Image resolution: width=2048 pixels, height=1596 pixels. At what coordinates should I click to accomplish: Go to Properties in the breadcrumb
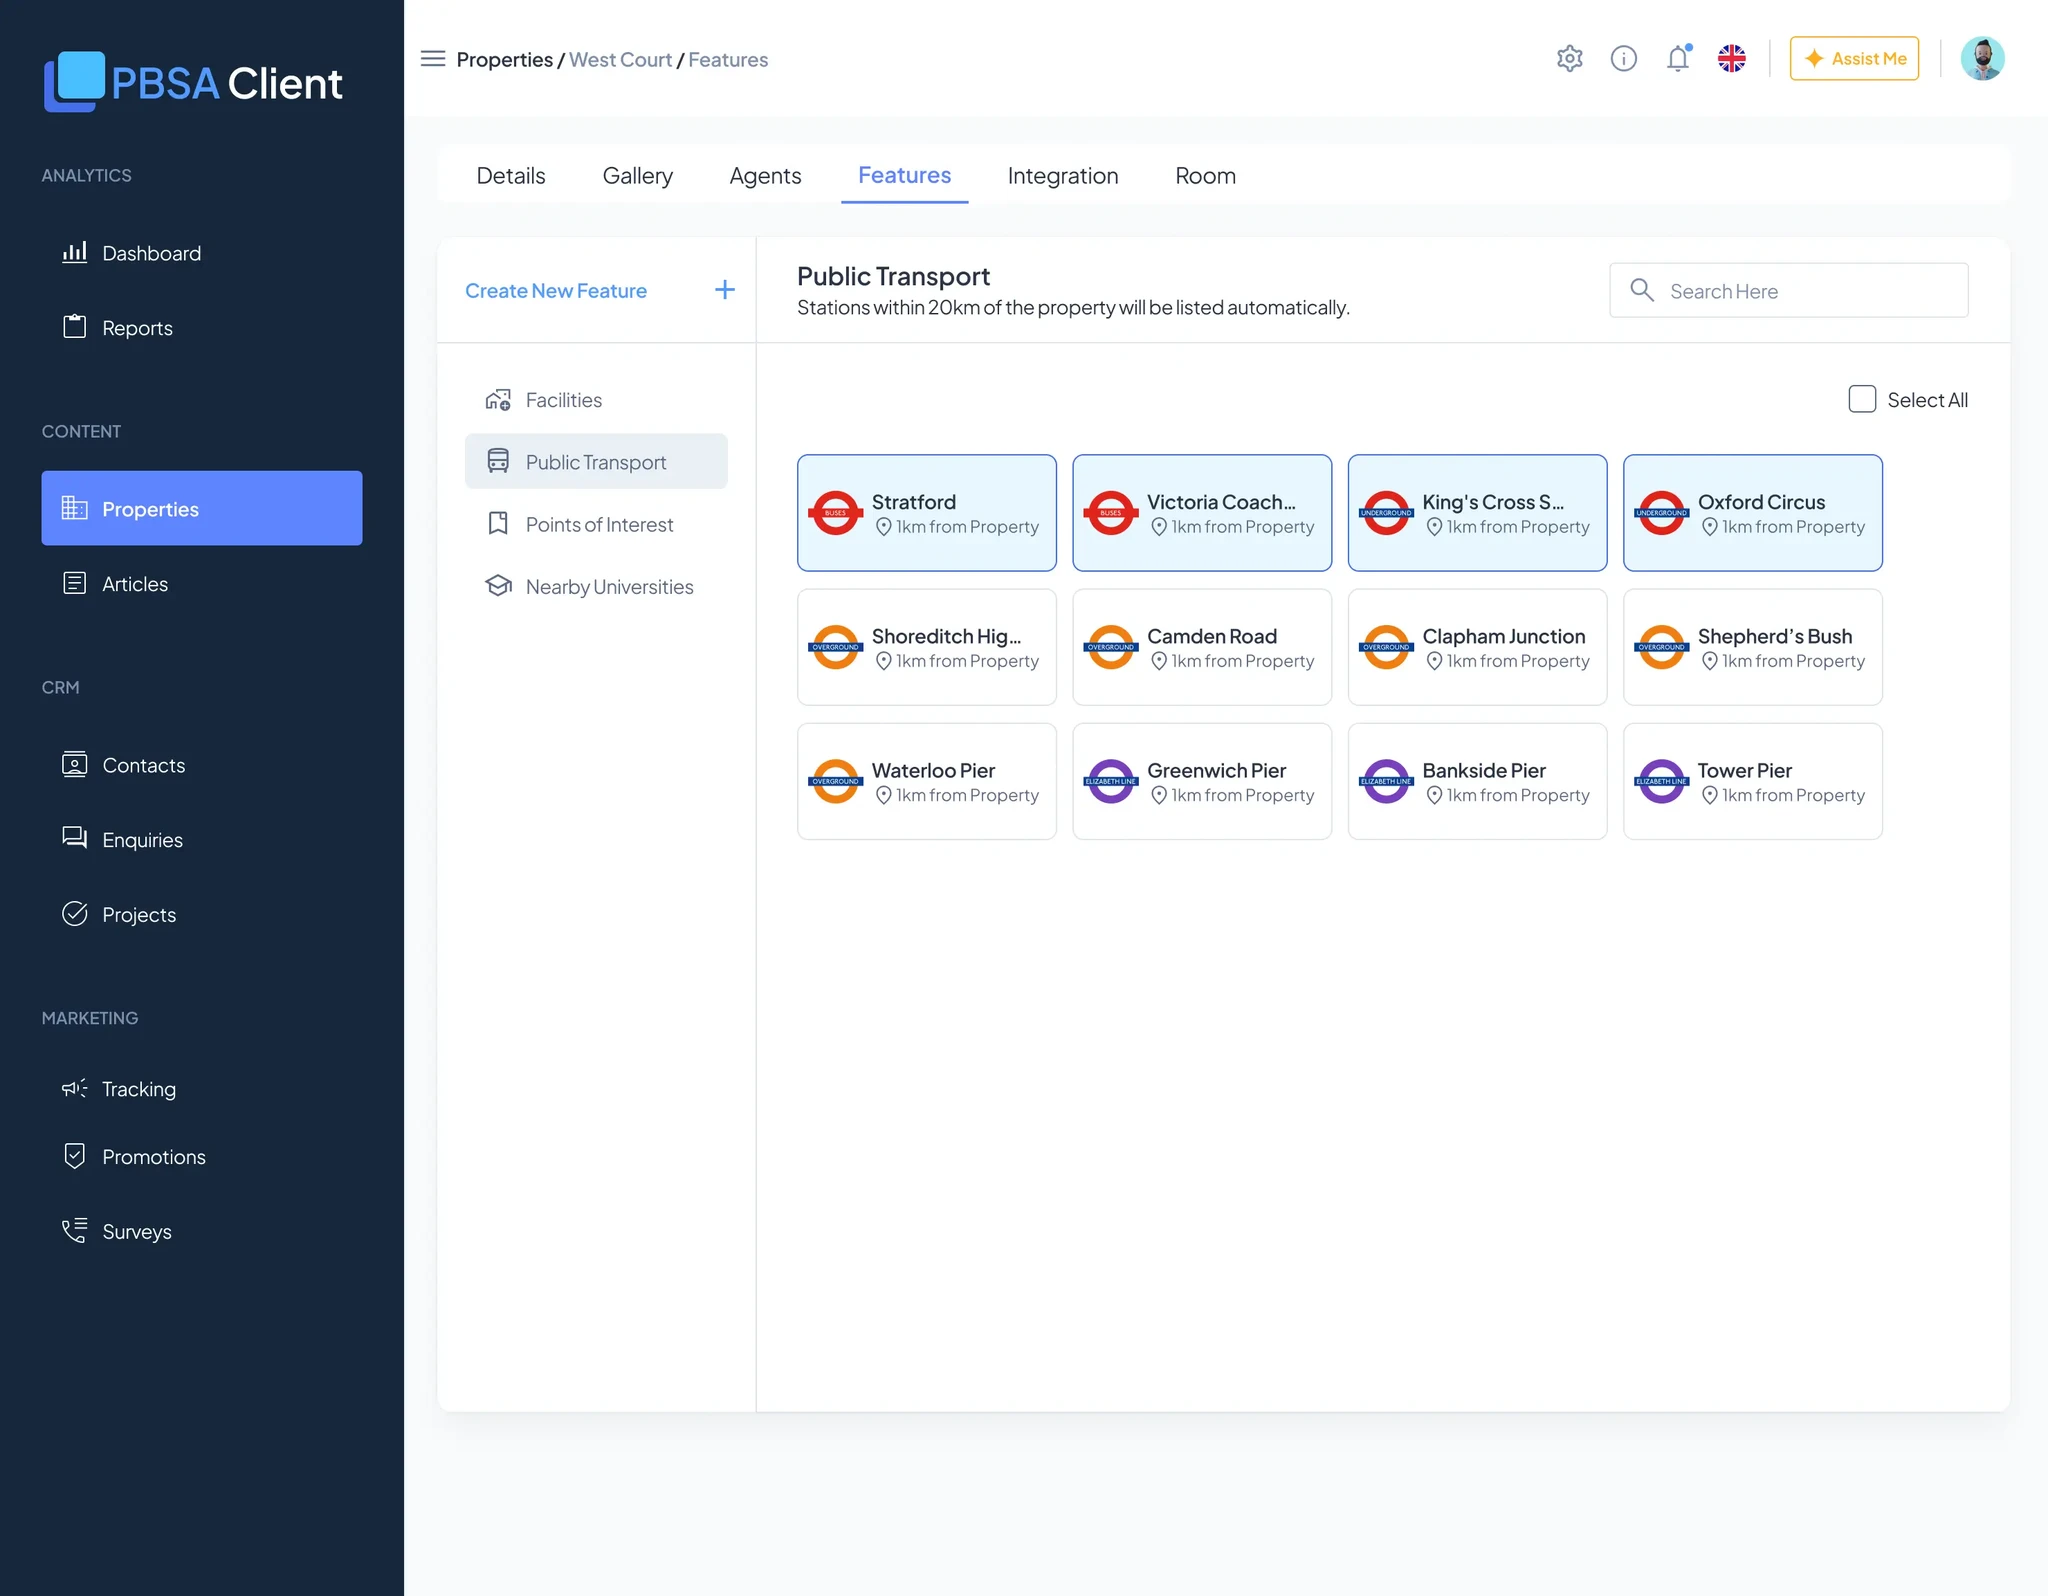504,60
